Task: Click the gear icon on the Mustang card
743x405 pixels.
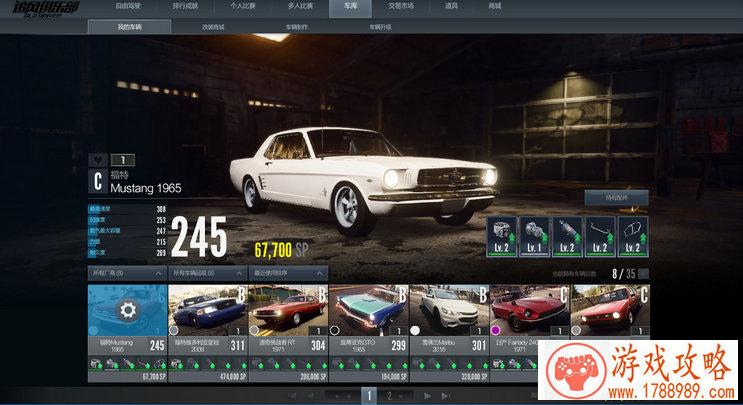Action: pos(127,310)
